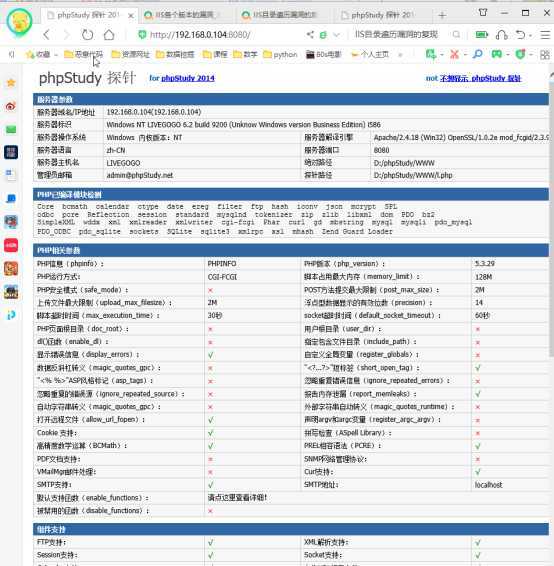554x566 pixels.
Task: Select the D:/phpStudy/WWW path text
Action: 404,163
